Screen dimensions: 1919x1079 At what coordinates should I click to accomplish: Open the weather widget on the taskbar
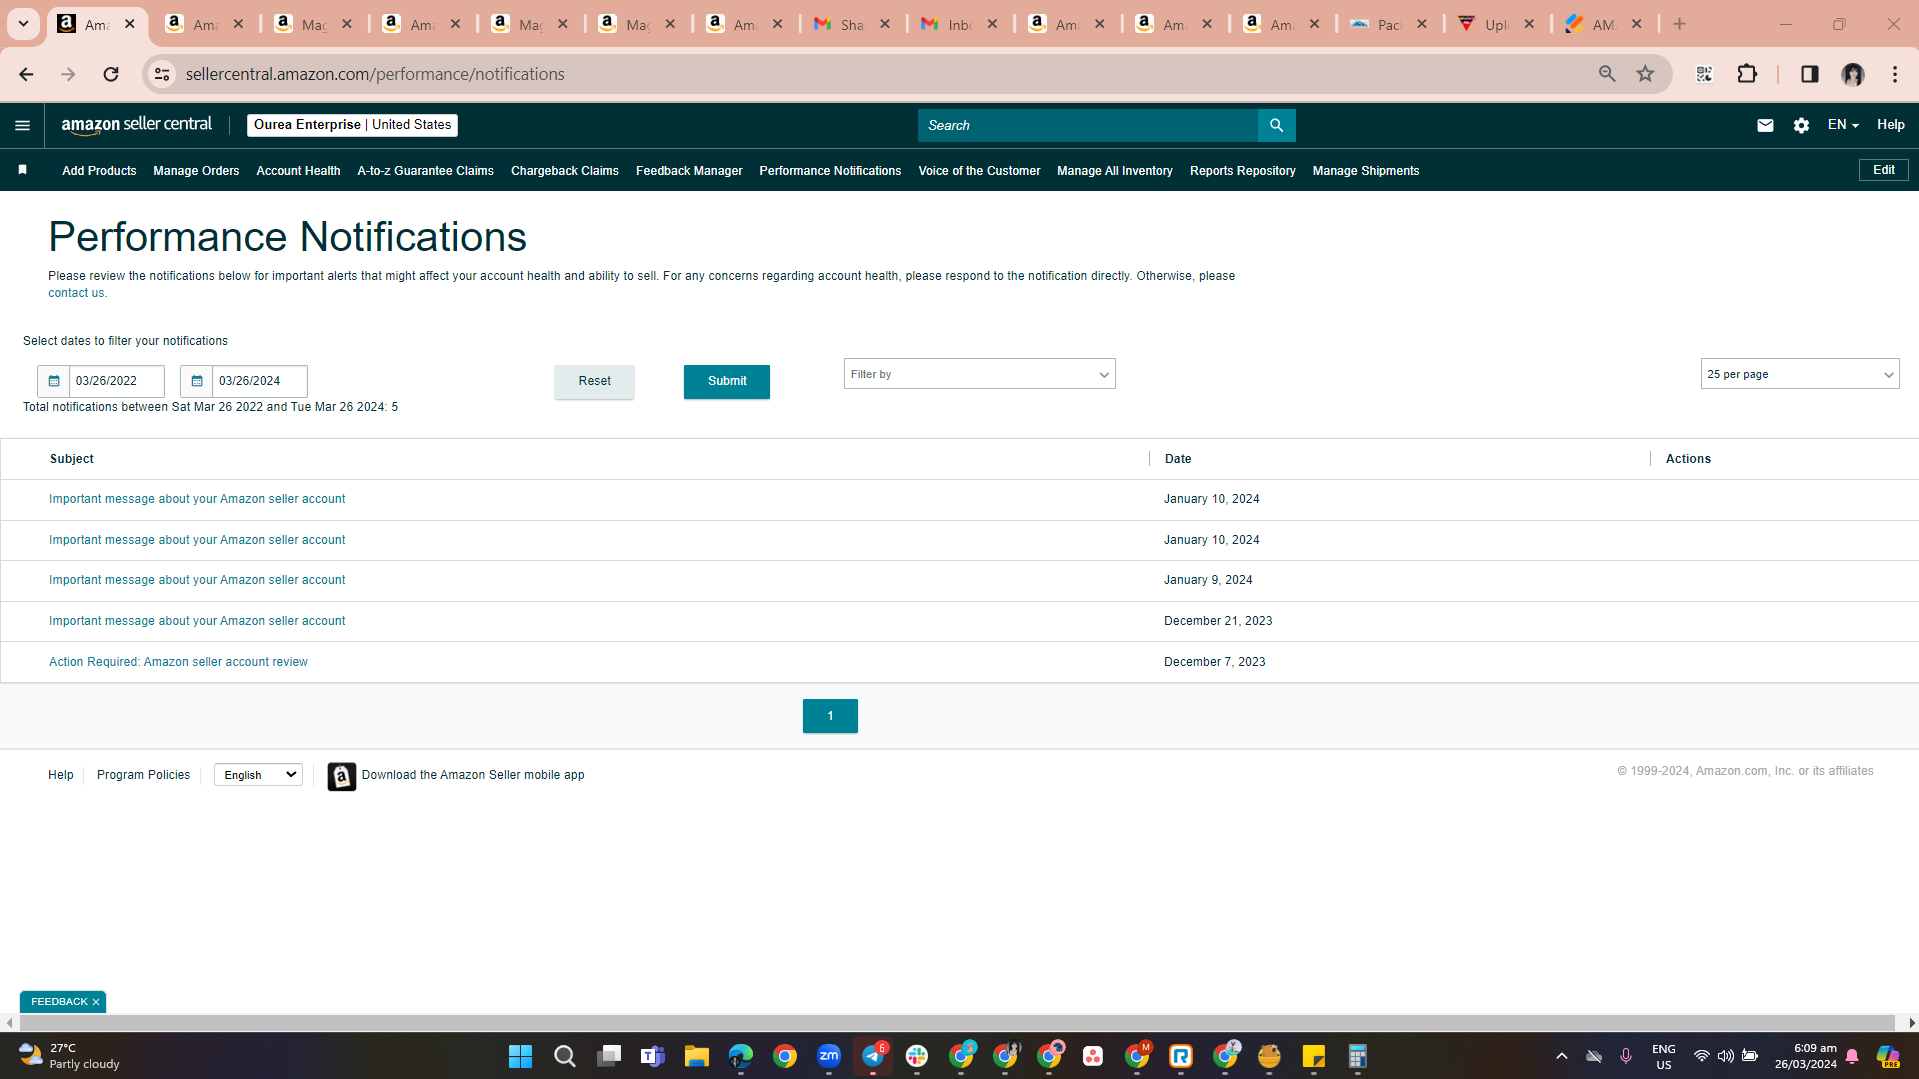70,1056
